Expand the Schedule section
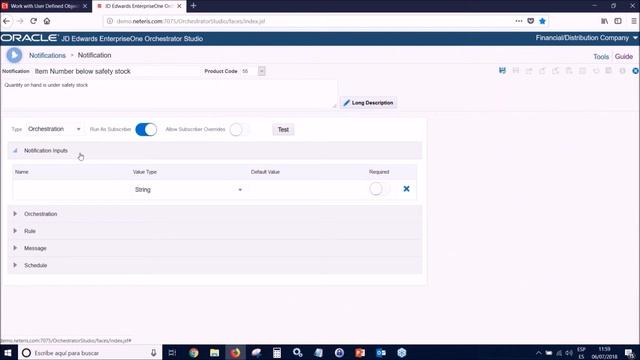The image size is (640, 360). click(15, 265)
